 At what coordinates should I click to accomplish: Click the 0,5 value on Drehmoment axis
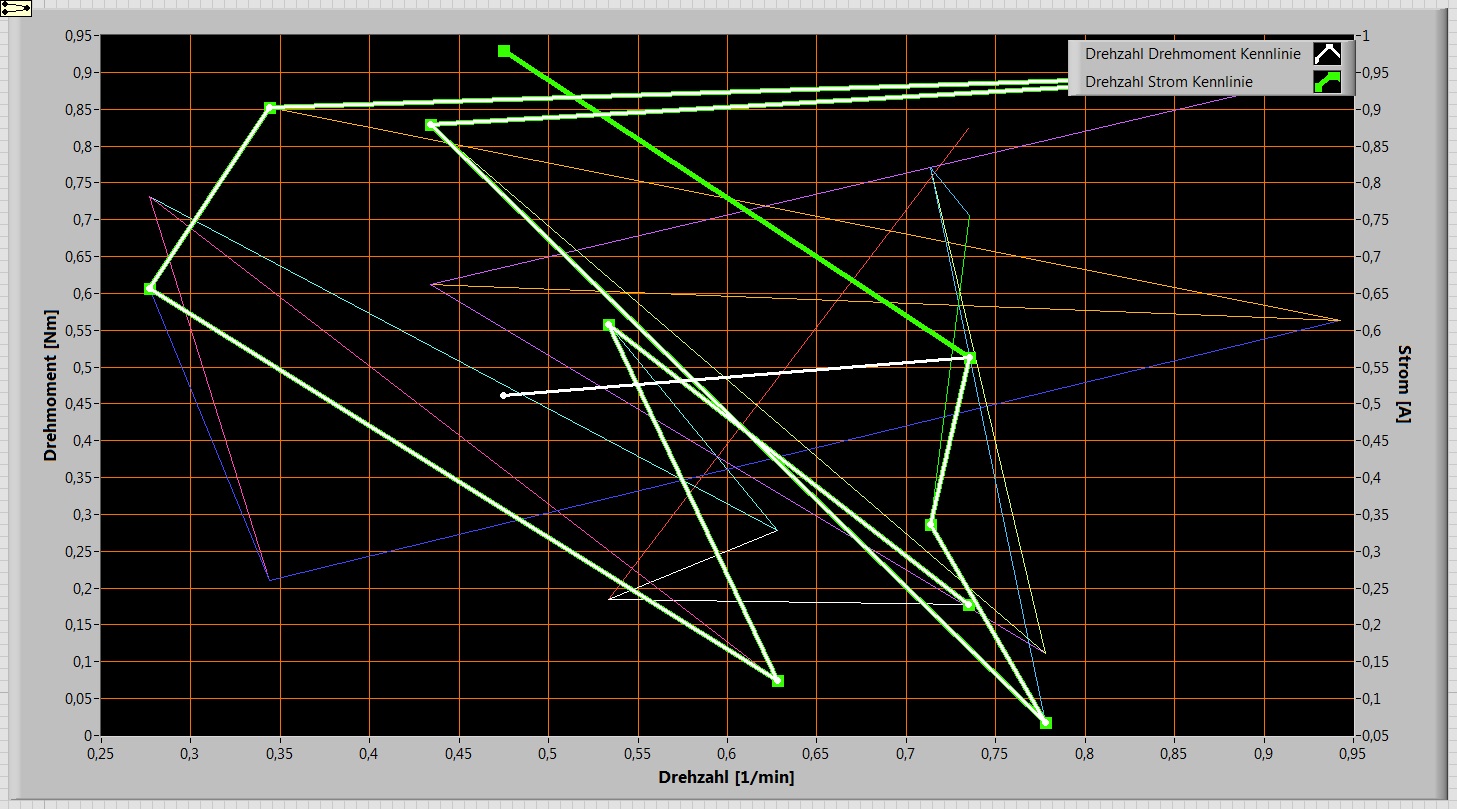[84, 367]
